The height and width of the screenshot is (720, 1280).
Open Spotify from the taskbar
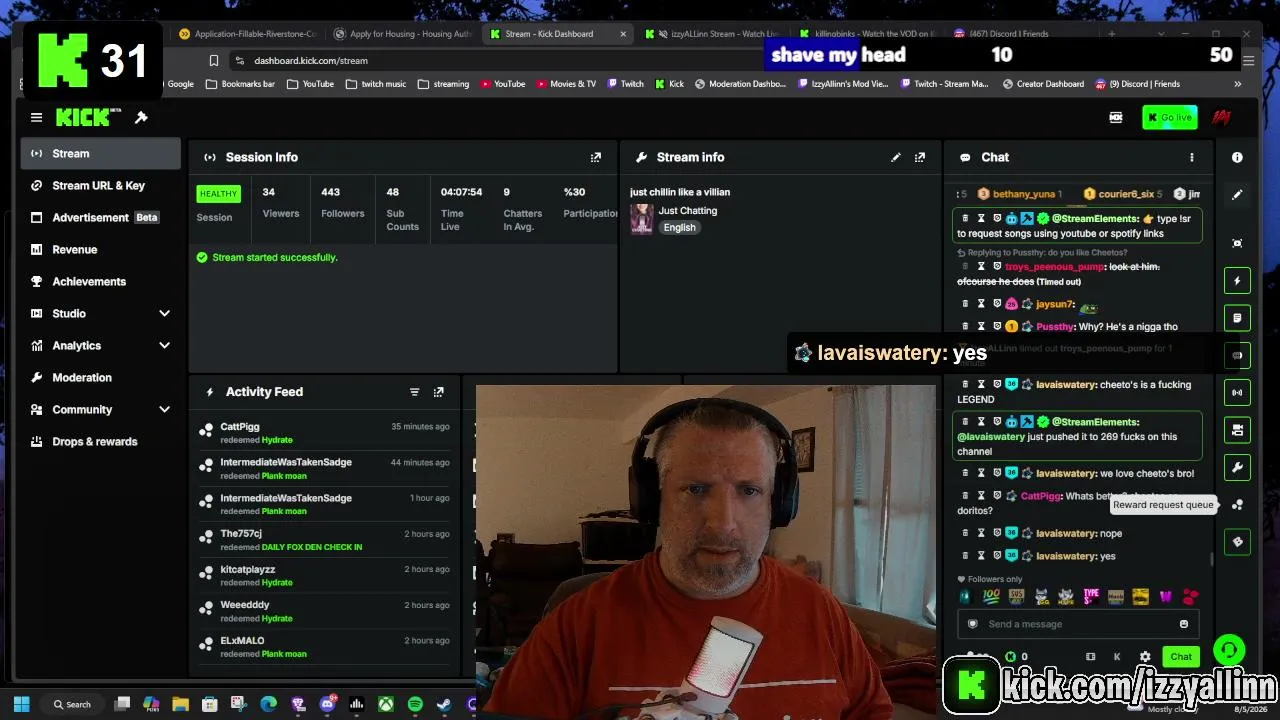(x=415, y=704)
